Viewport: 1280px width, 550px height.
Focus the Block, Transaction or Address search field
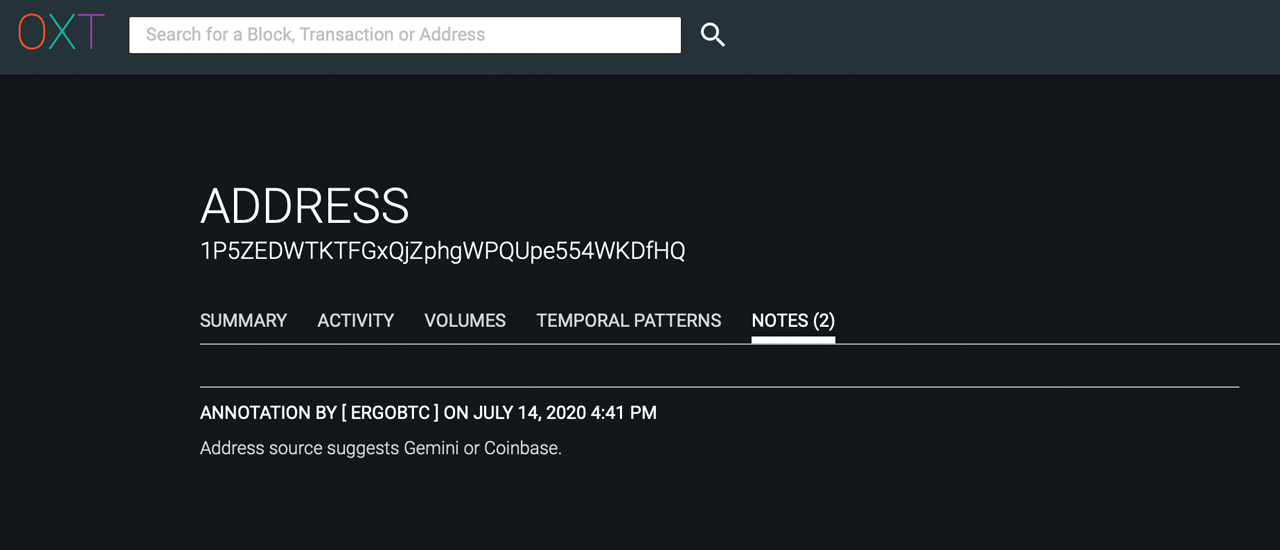click(x=404, y=35)
